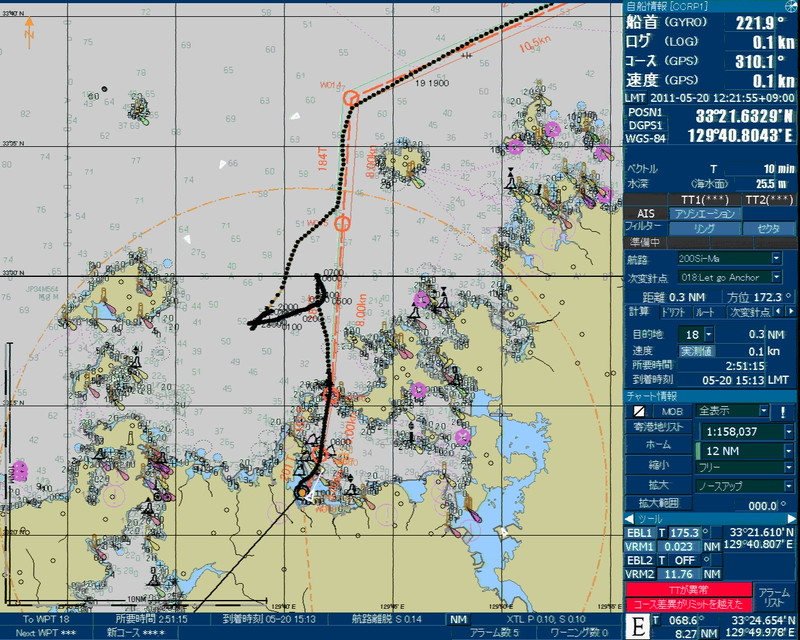Toggle the VRM2 range marker

point(639,574)
